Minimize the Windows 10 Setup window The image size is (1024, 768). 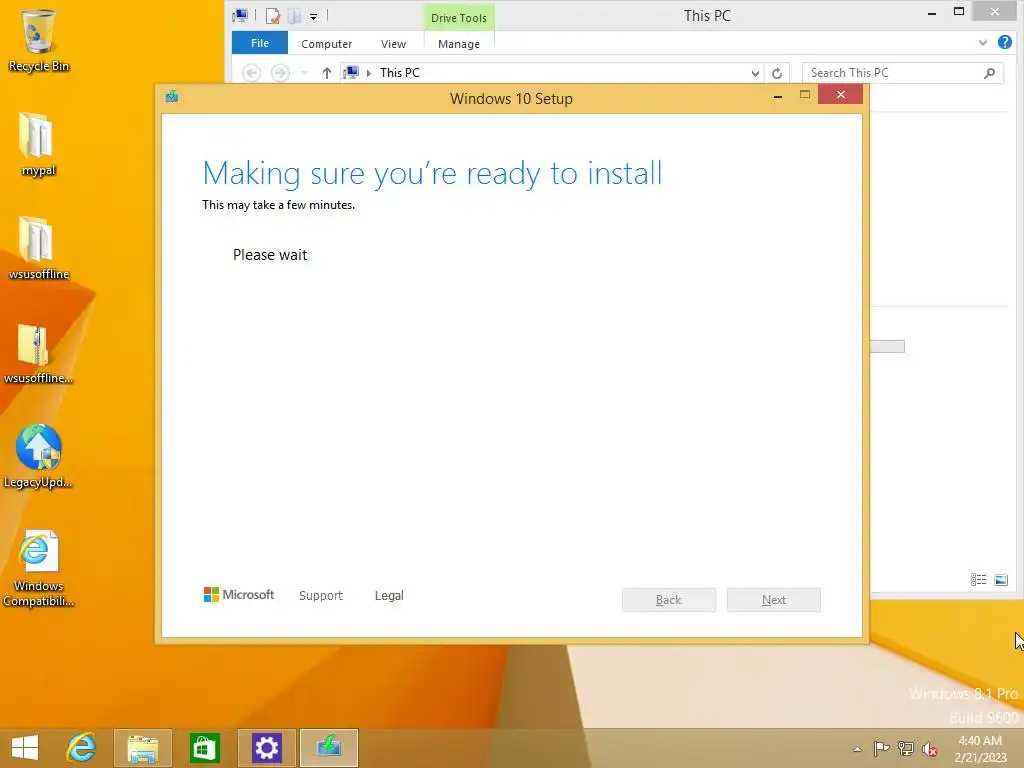tap(778, 96)
